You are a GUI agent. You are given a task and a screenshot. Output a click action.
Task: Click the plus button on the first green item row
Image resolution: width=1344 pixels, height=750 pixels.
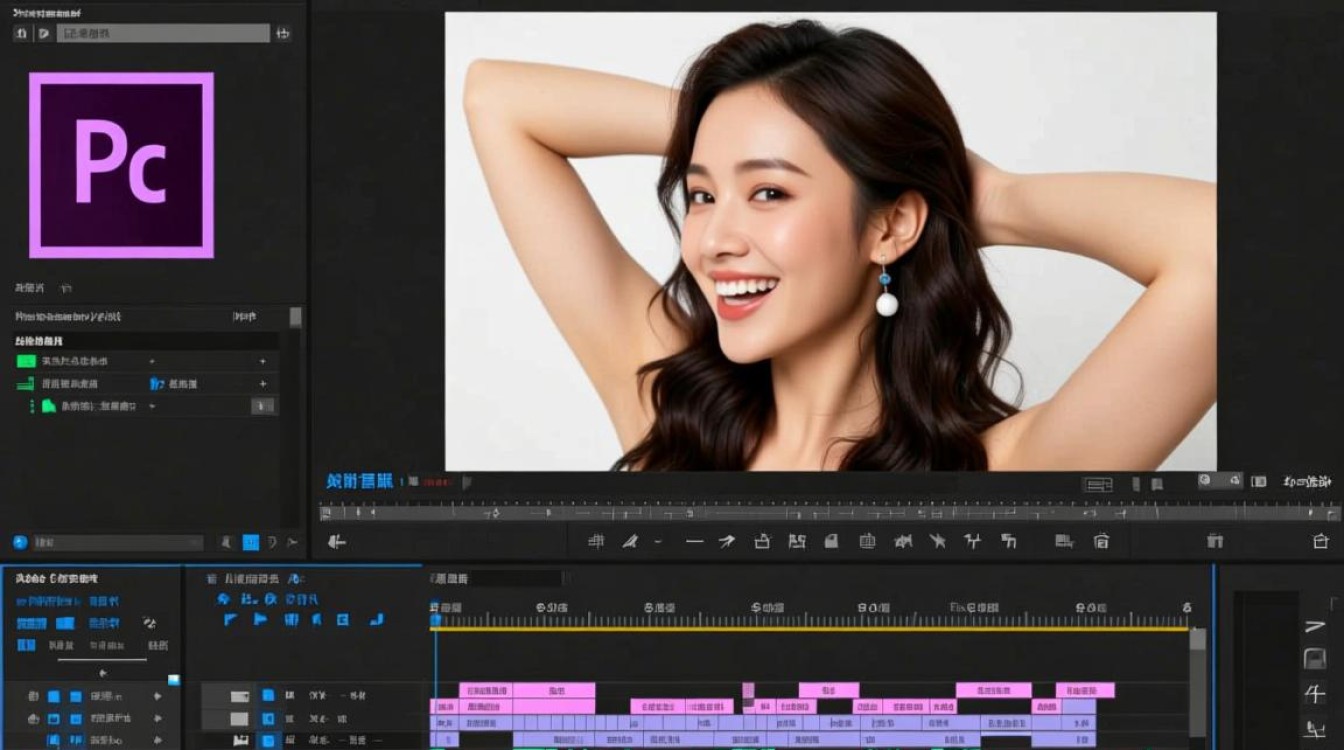click(263, 361)
